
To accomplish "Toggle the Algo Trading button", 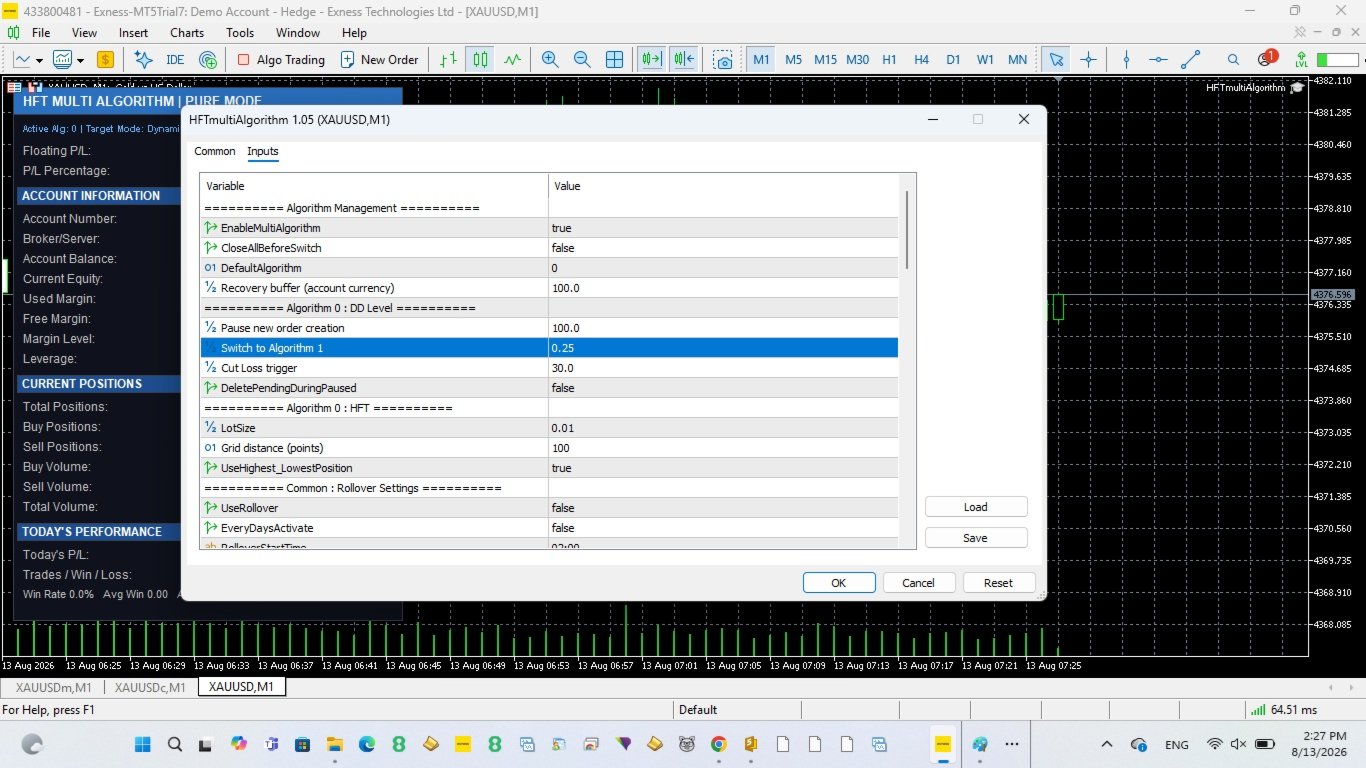I will tap(281, 59).
